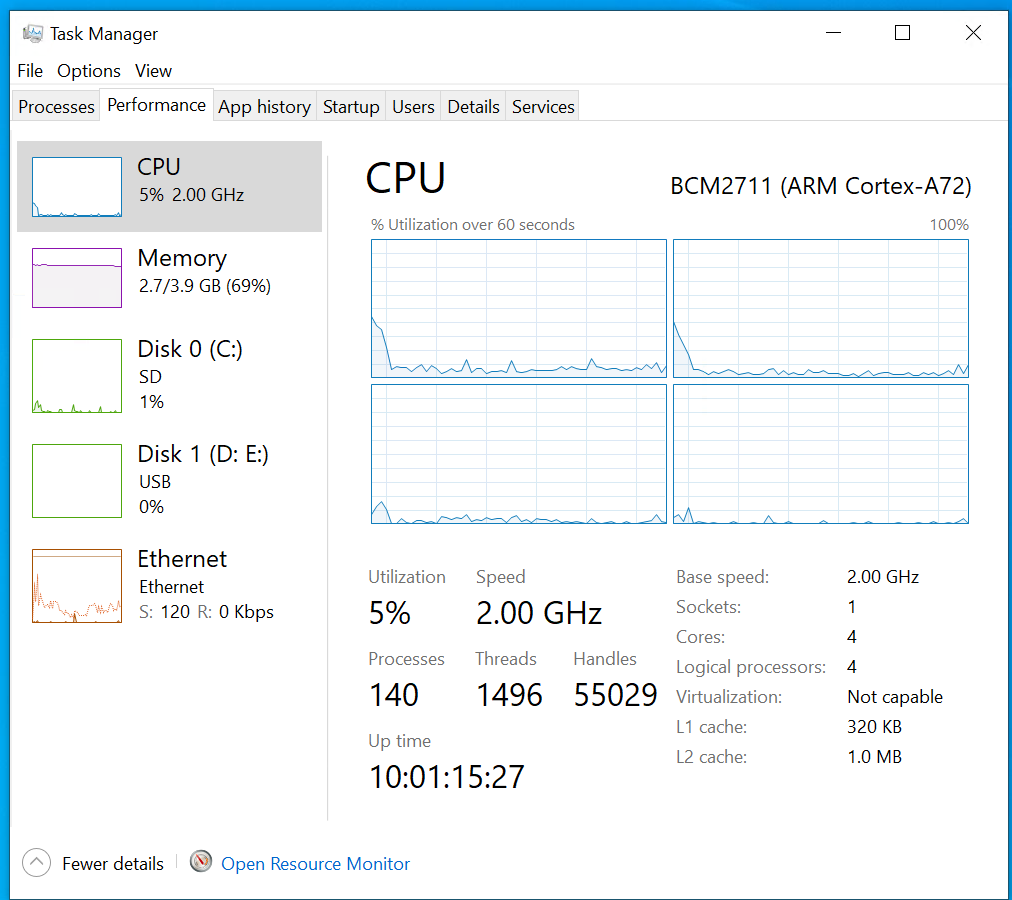Viewport: 1012px width, 900px height.
Task: Click the 2.00 GHz speed value under Speed
Action: [x=539, y=613]
